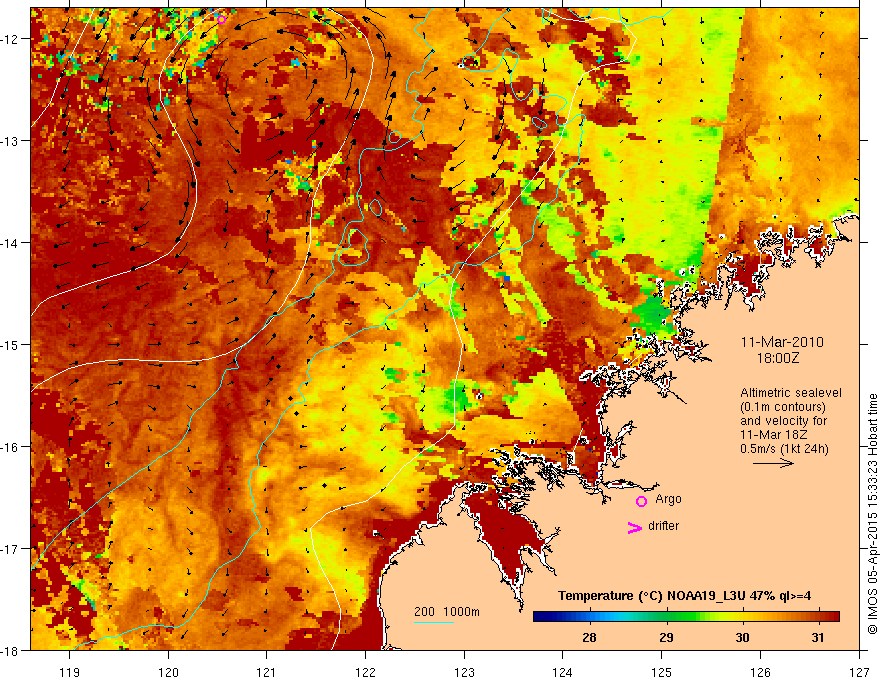Click the '11-Mar-2010' date text

tap(782, 342)
